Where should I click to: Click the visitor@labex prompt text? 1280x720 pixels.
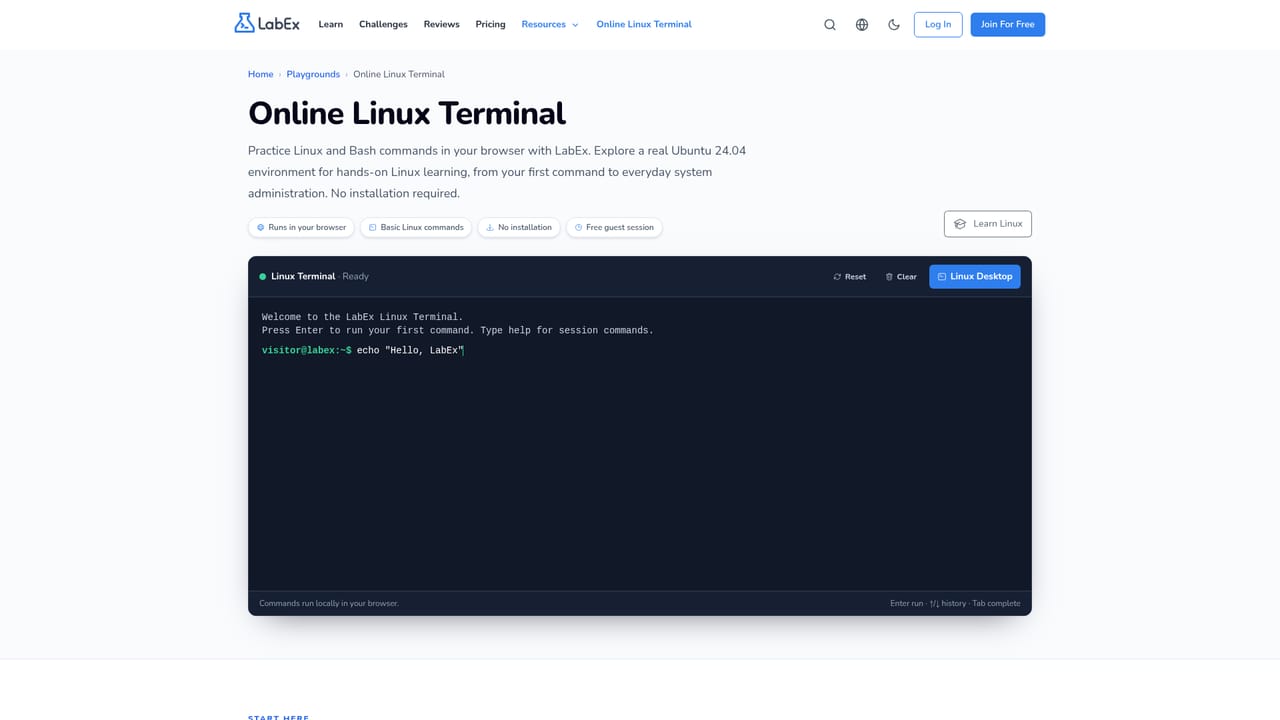coord(306,350)
